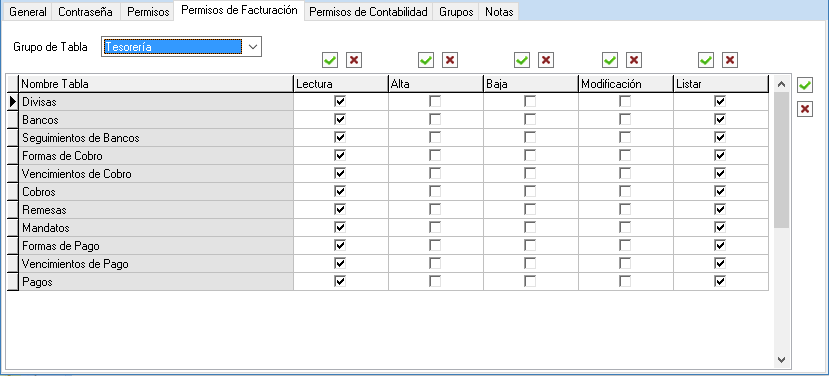The height and width of the screenshot is (376, 829).
Task: Click red X above Lectura column
Action: (x=354, y=61)
